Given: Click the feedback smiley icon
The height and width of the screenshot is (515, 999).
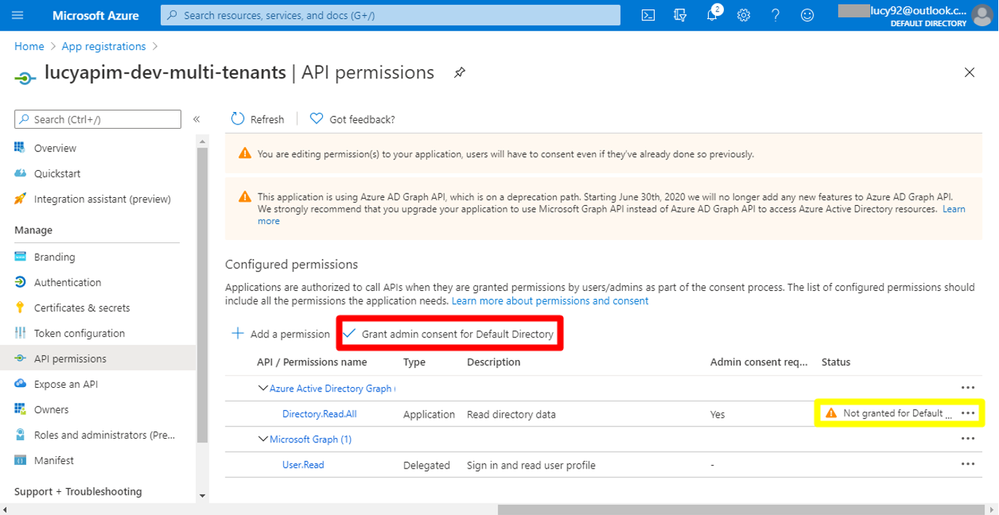Looking at the screenshot, I should coord(807,16).
